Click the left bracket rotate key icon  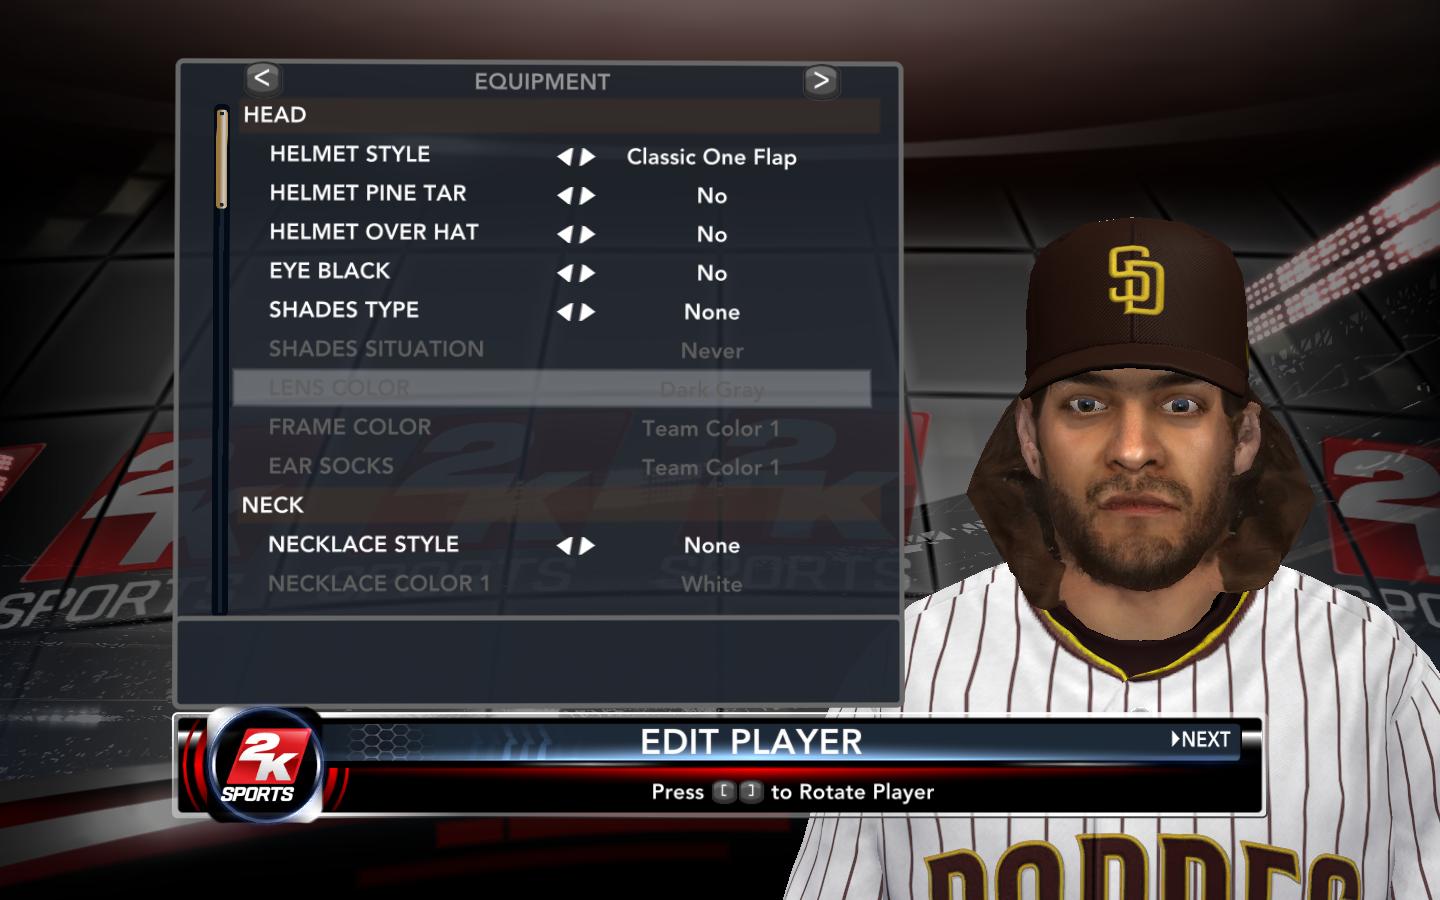coord(724,792)
